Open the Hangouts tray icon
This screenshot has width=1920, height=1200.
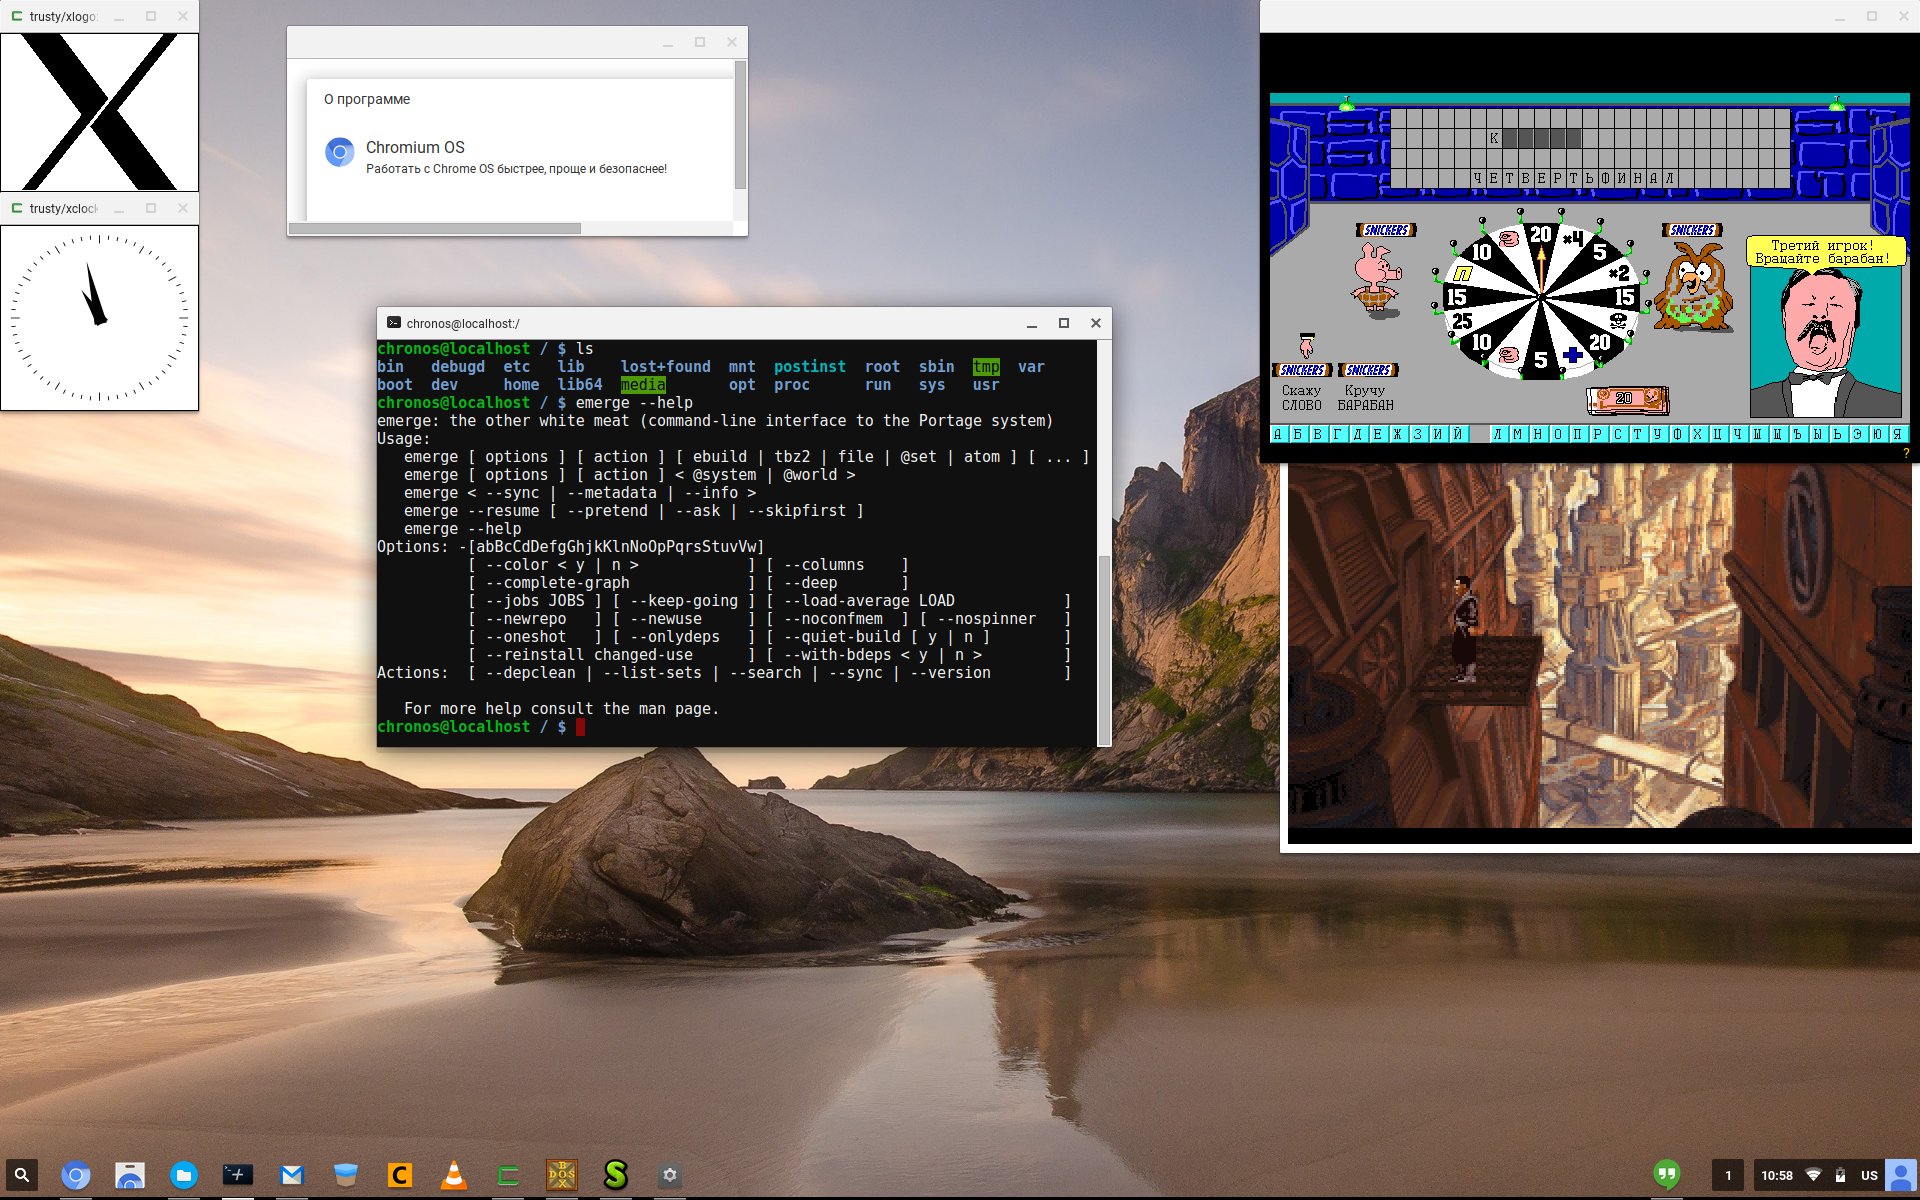pos(1667,1174)
